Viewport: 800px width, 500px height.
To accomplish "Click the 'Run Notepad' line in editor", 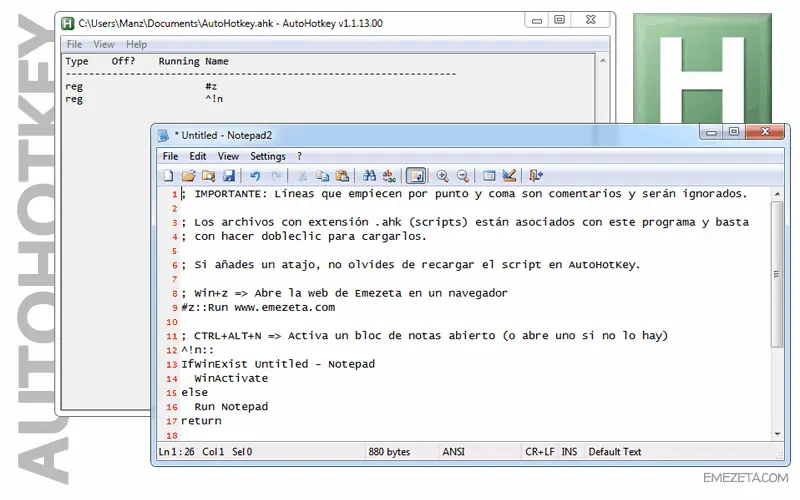I will [x=231, y=407].
